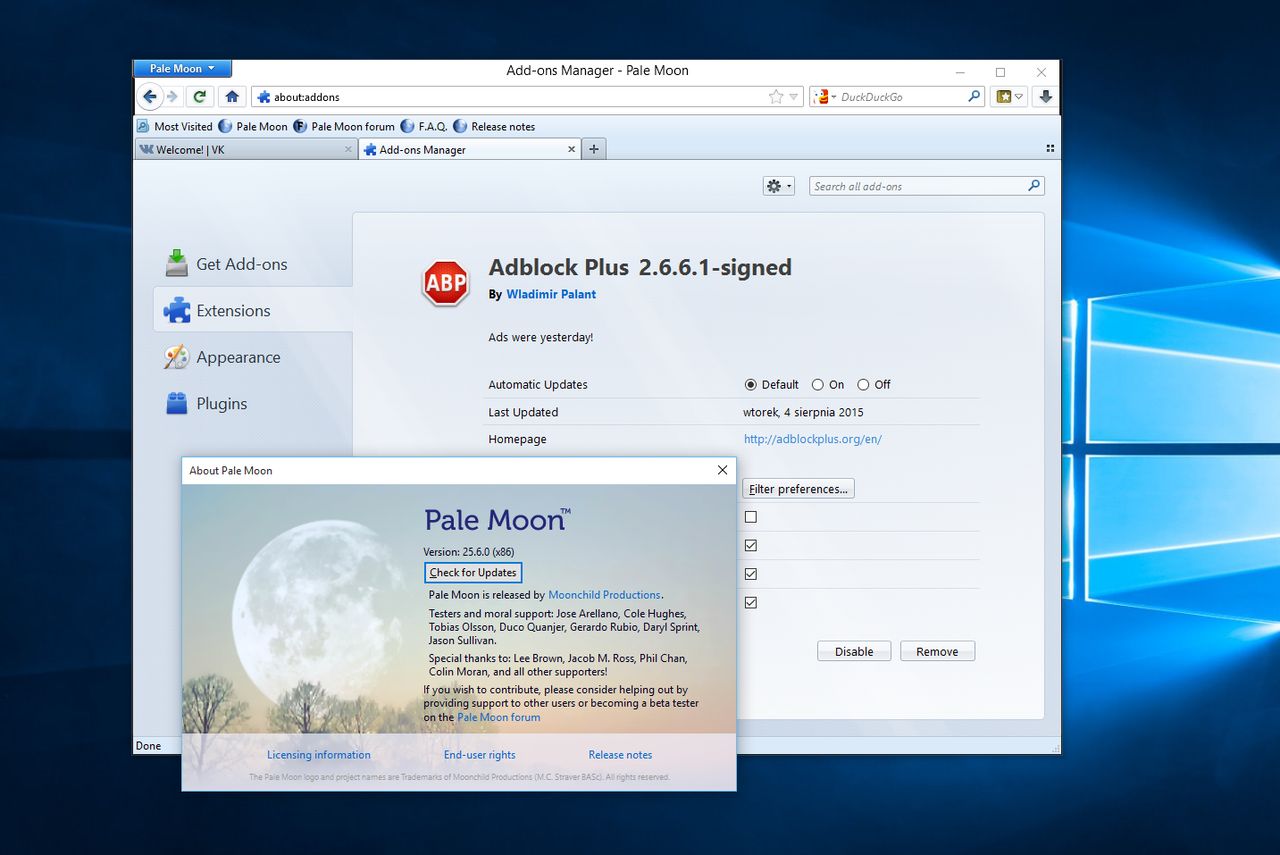Open the Get Add-ons category
The width and height of the screenshot is (1280, 855).
[253, 264]
